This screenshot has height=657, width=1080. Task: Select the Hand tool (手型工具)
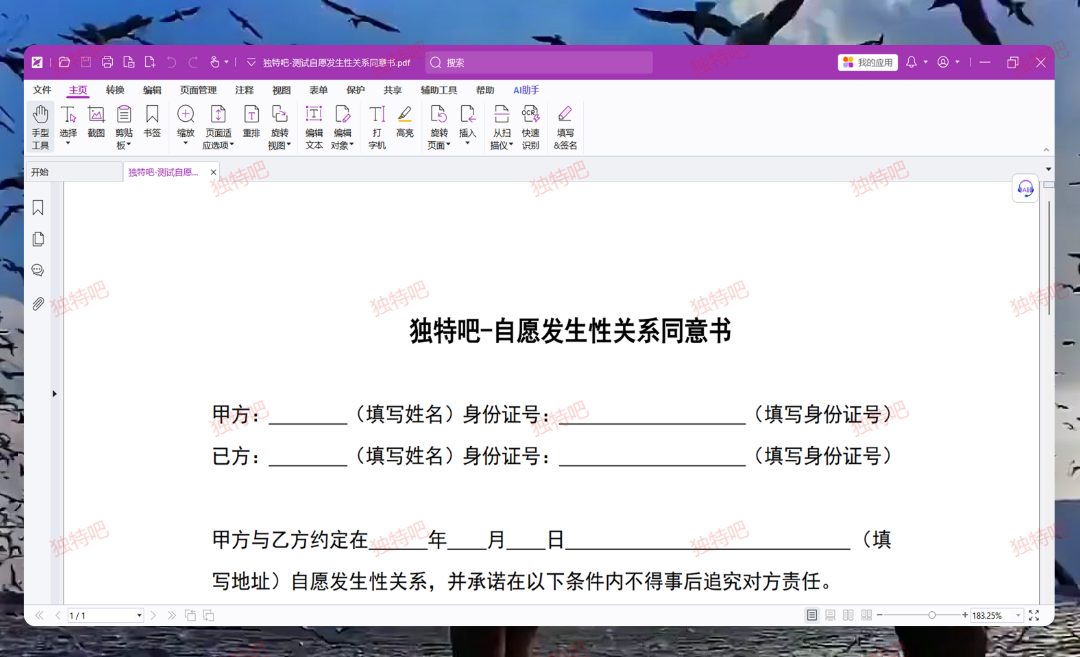(40, 127)
